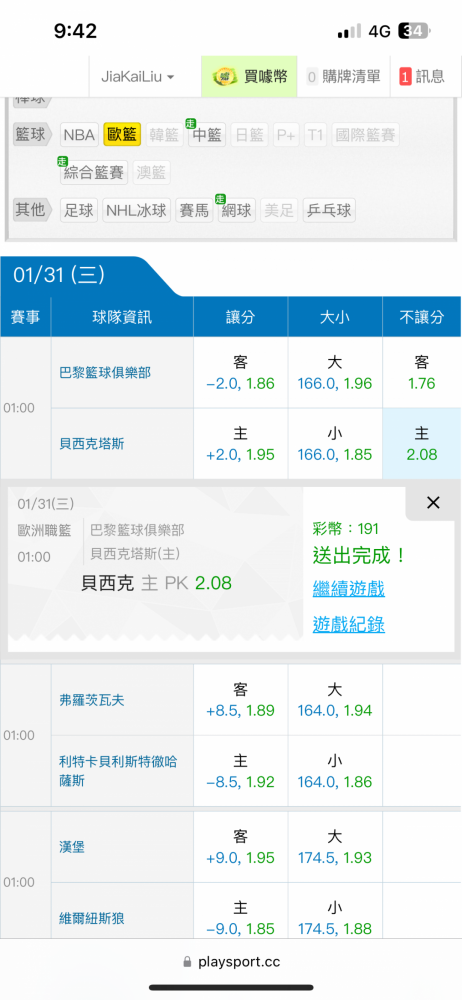
Task: Open the 遊戲紀錄 link
Action: pyautogui.click(x=348, y=624)
